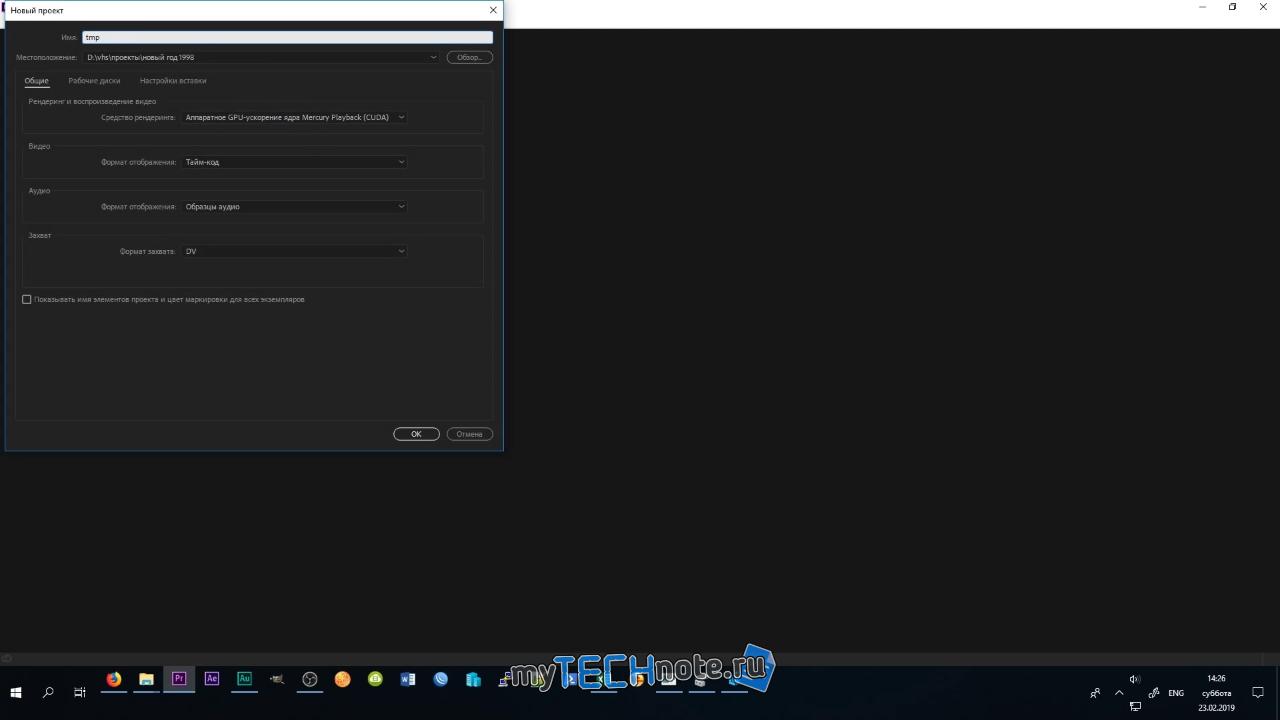Open Windows search from the taskbar

click(48, 692)
